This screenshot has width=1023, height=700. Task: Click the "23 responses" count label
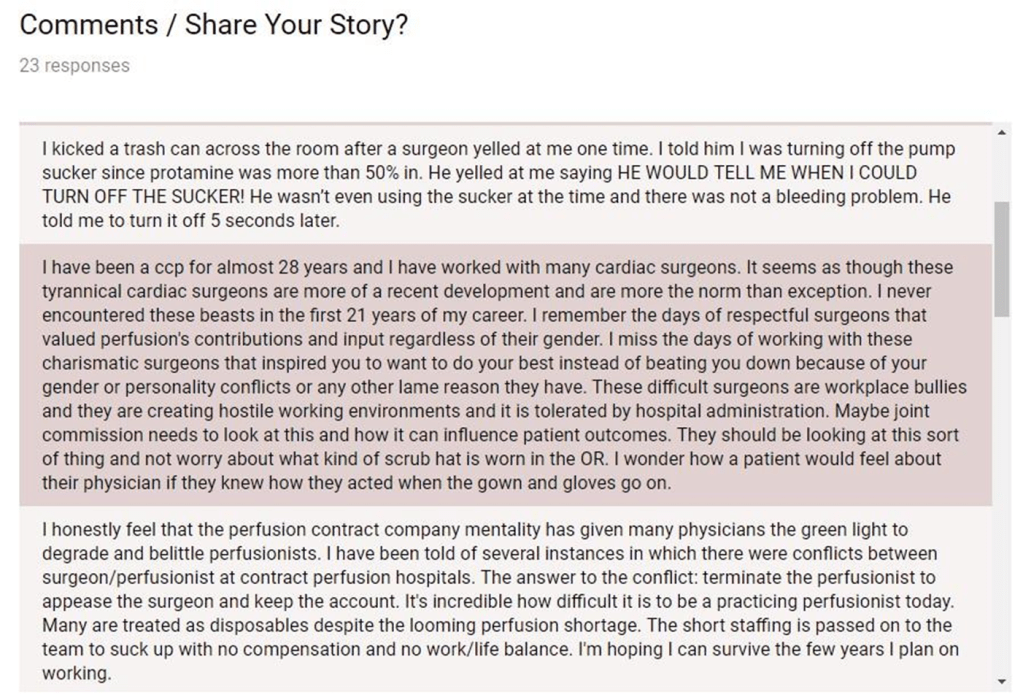[74, 66]
